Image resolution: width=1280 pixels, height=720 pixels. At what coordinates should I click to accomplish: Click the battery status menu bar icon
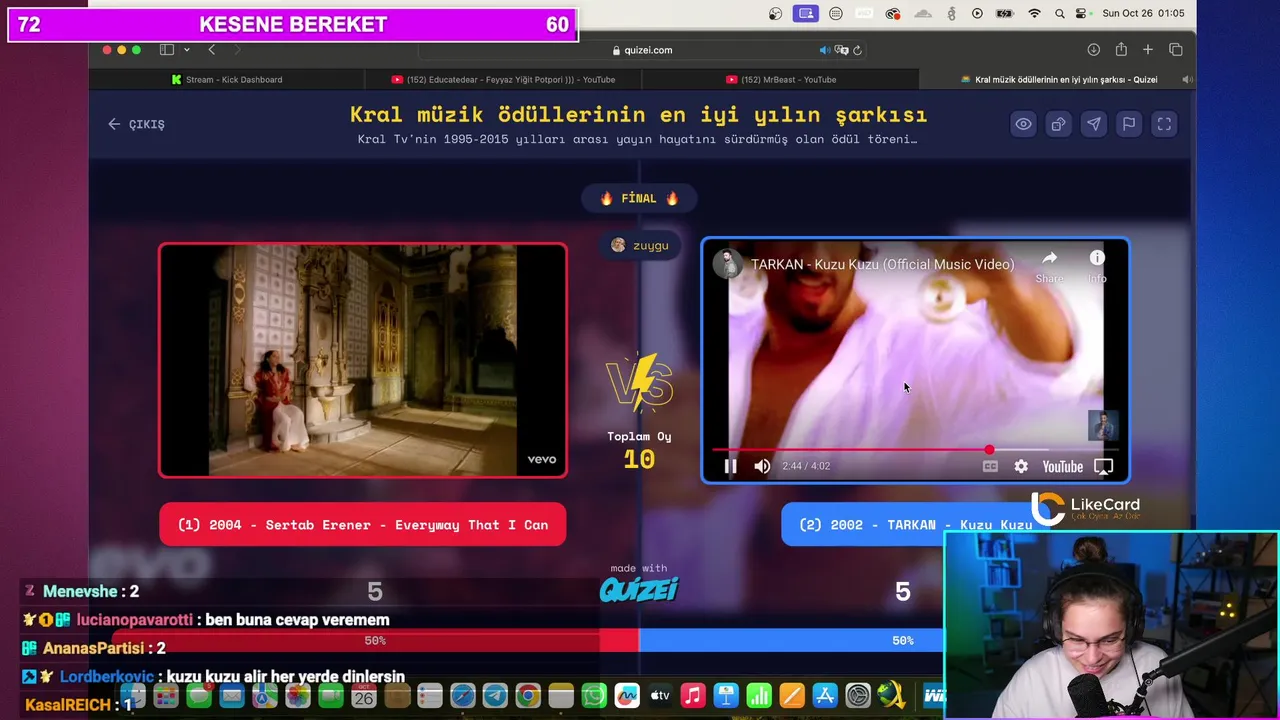point(1006,13)
